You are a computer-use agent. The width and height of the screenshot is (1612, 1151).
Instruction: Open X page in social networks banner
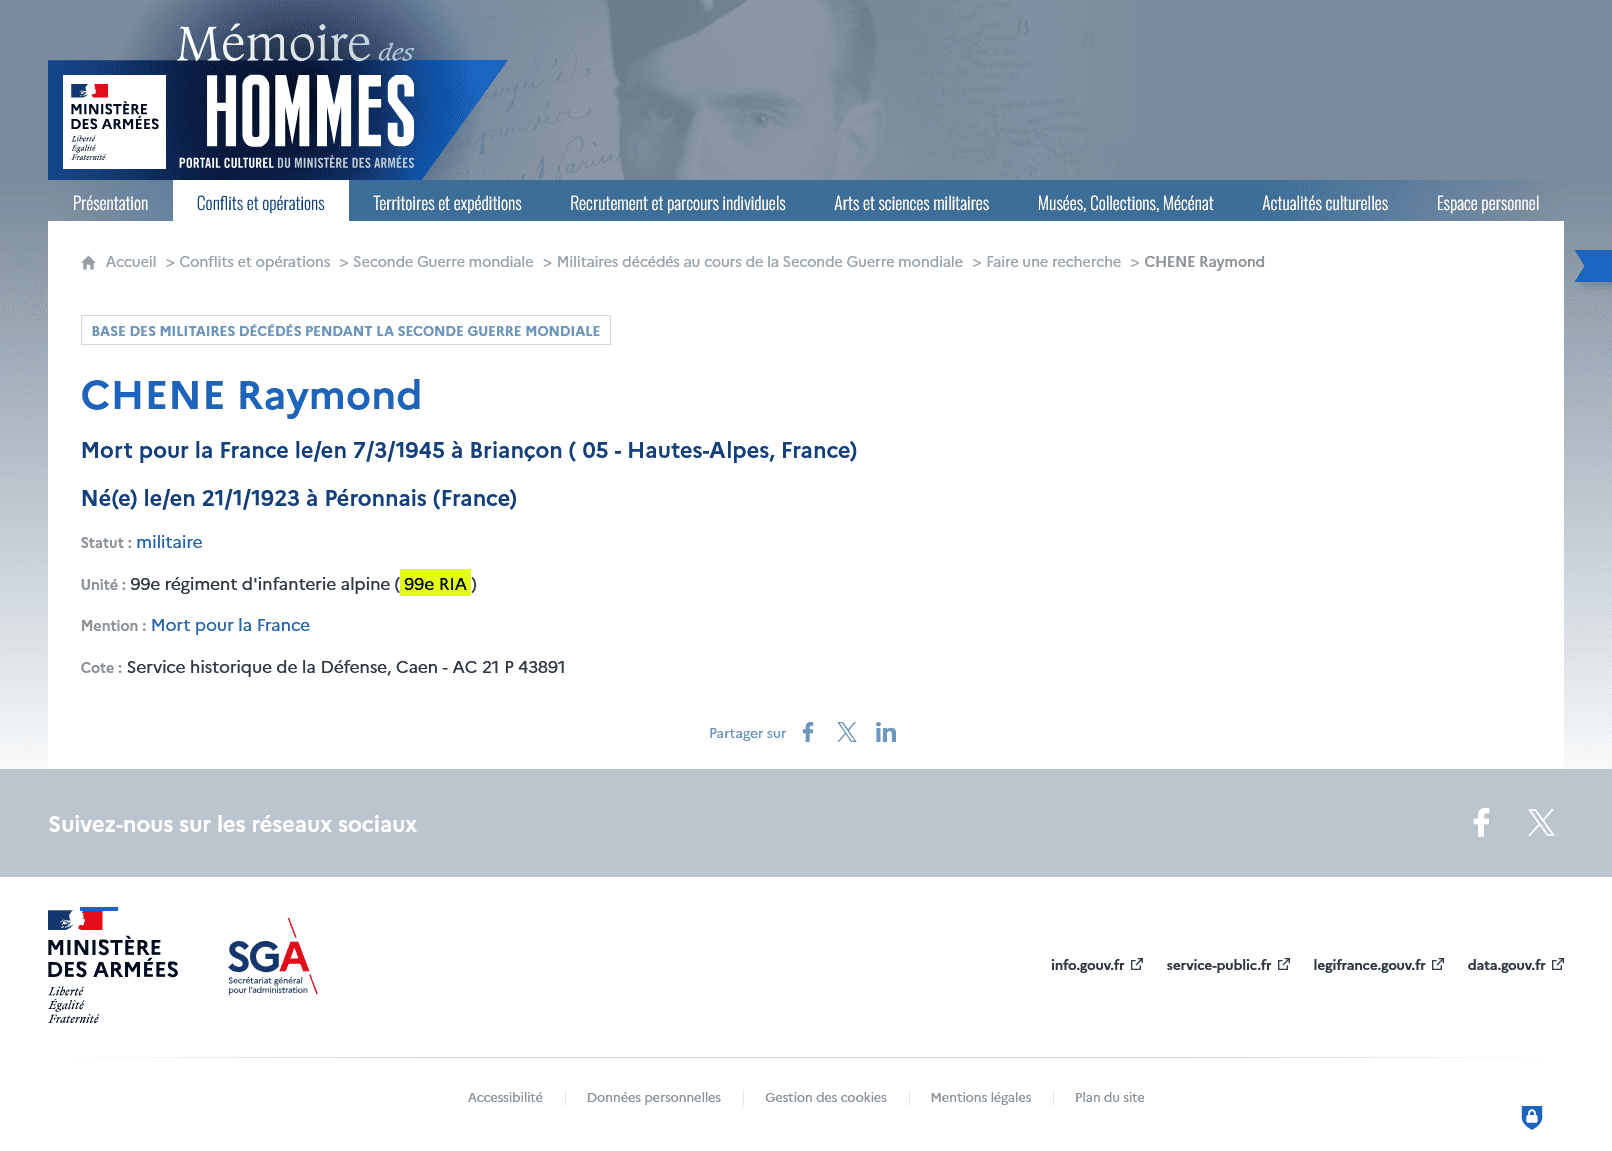(1541, 822)
